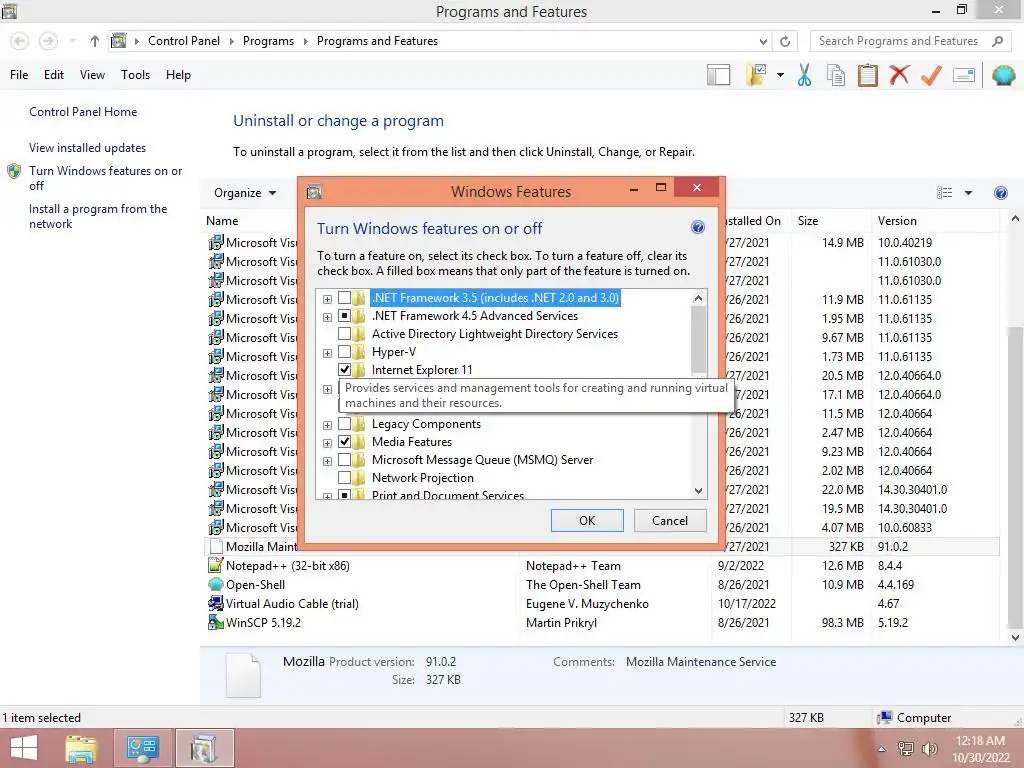Open Classic Shell settings shell icon
The width and height of the screenshot is (1024, 768).
pyautogui.click(x=1003, y=75)
